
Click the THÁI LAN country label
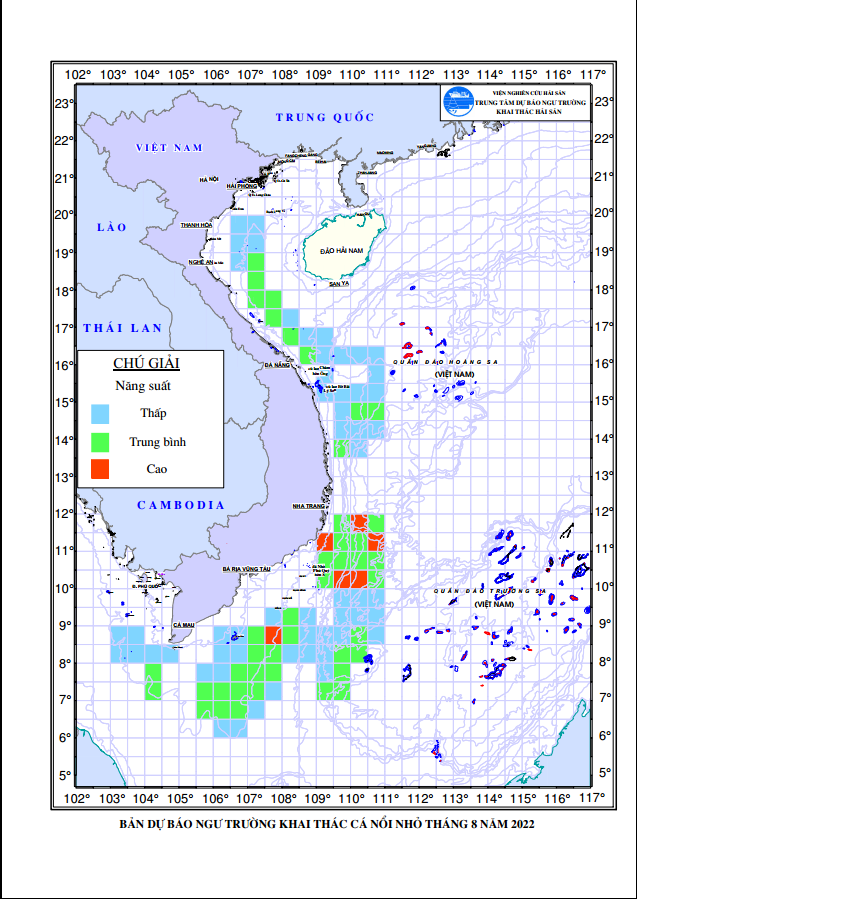[123, 328]
